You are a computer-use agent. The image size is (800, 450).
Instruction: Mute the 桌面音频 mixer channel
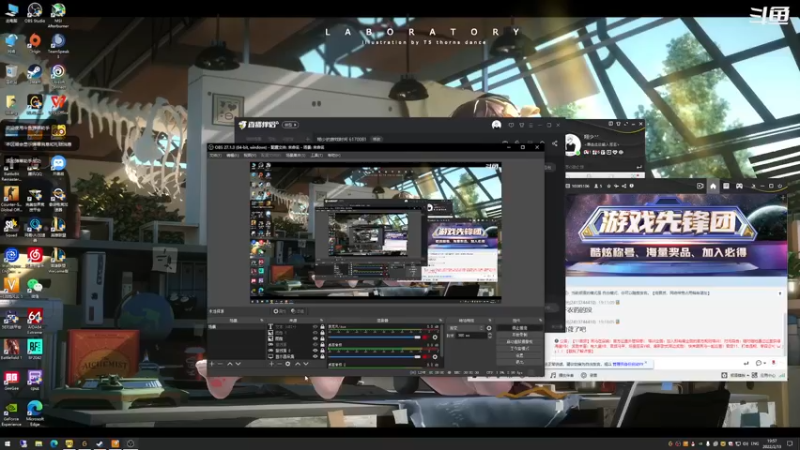426,357
